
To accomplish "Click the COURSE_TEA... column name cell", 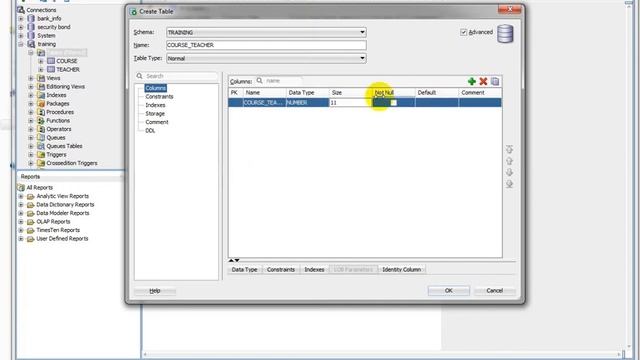I will (264, 103).
